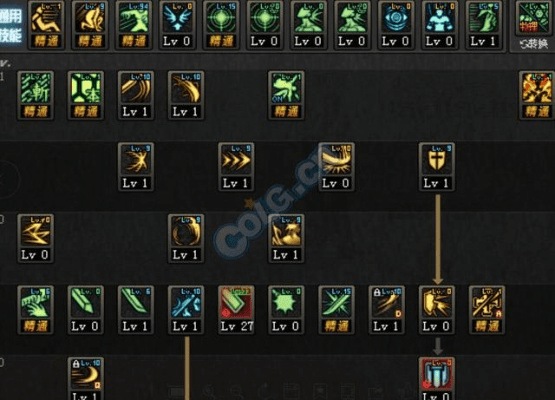
Task: Select the green clawed hand skill icon
Action: click(x=35, y=310)
